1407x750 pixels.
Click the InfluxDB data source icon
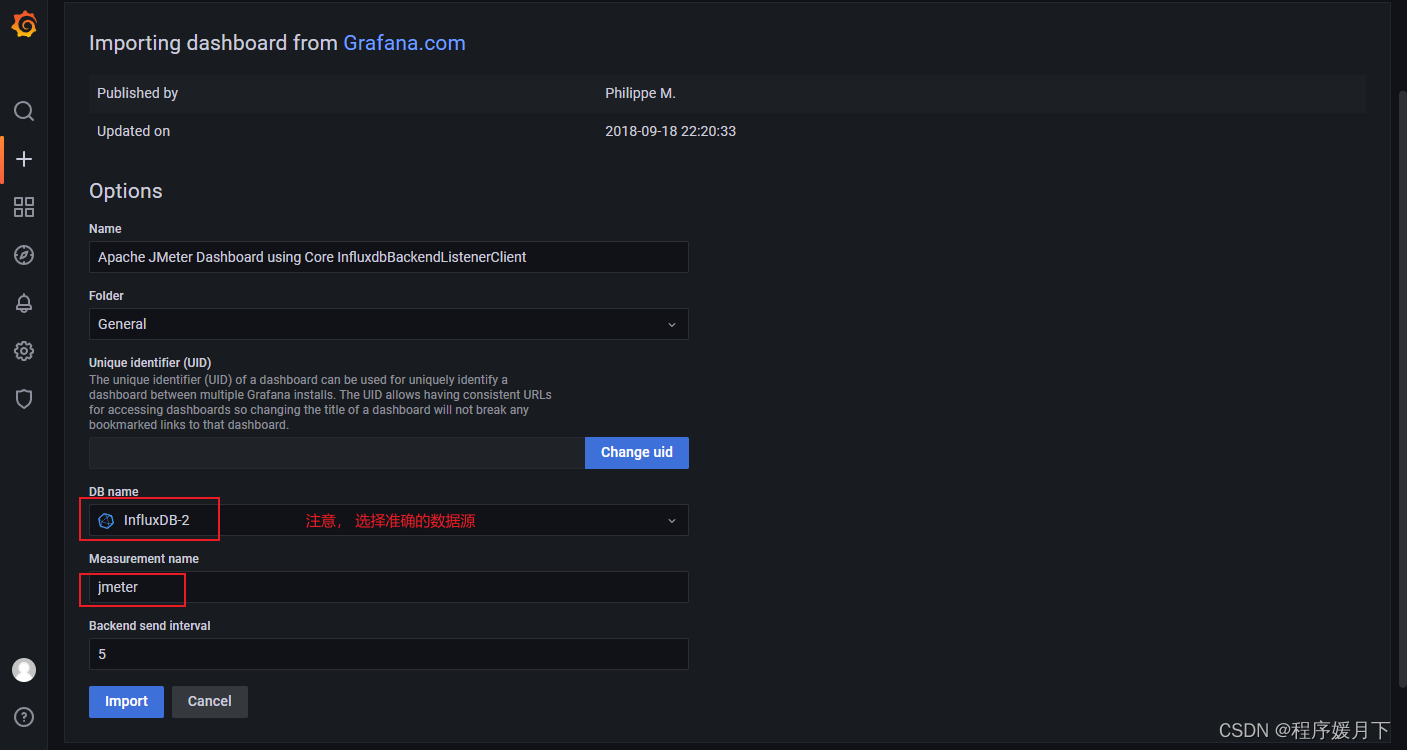click(106, 520)
